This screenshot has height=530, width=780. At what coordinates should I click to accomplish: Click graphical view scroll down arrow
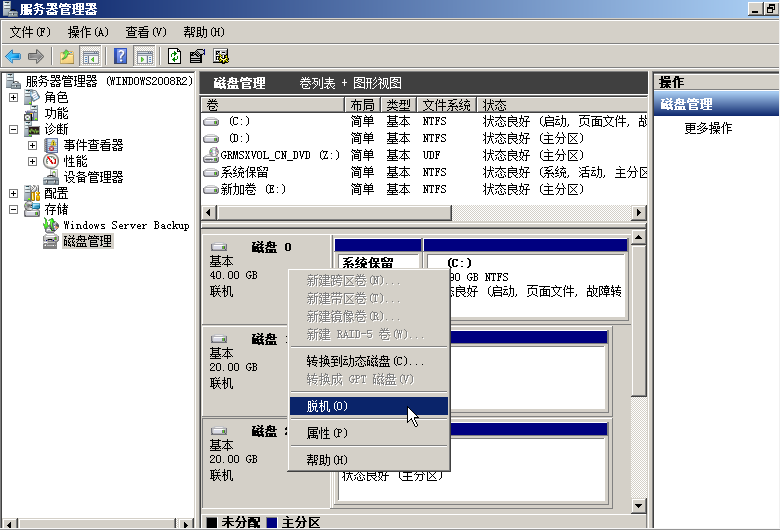[x=638, y=506]
